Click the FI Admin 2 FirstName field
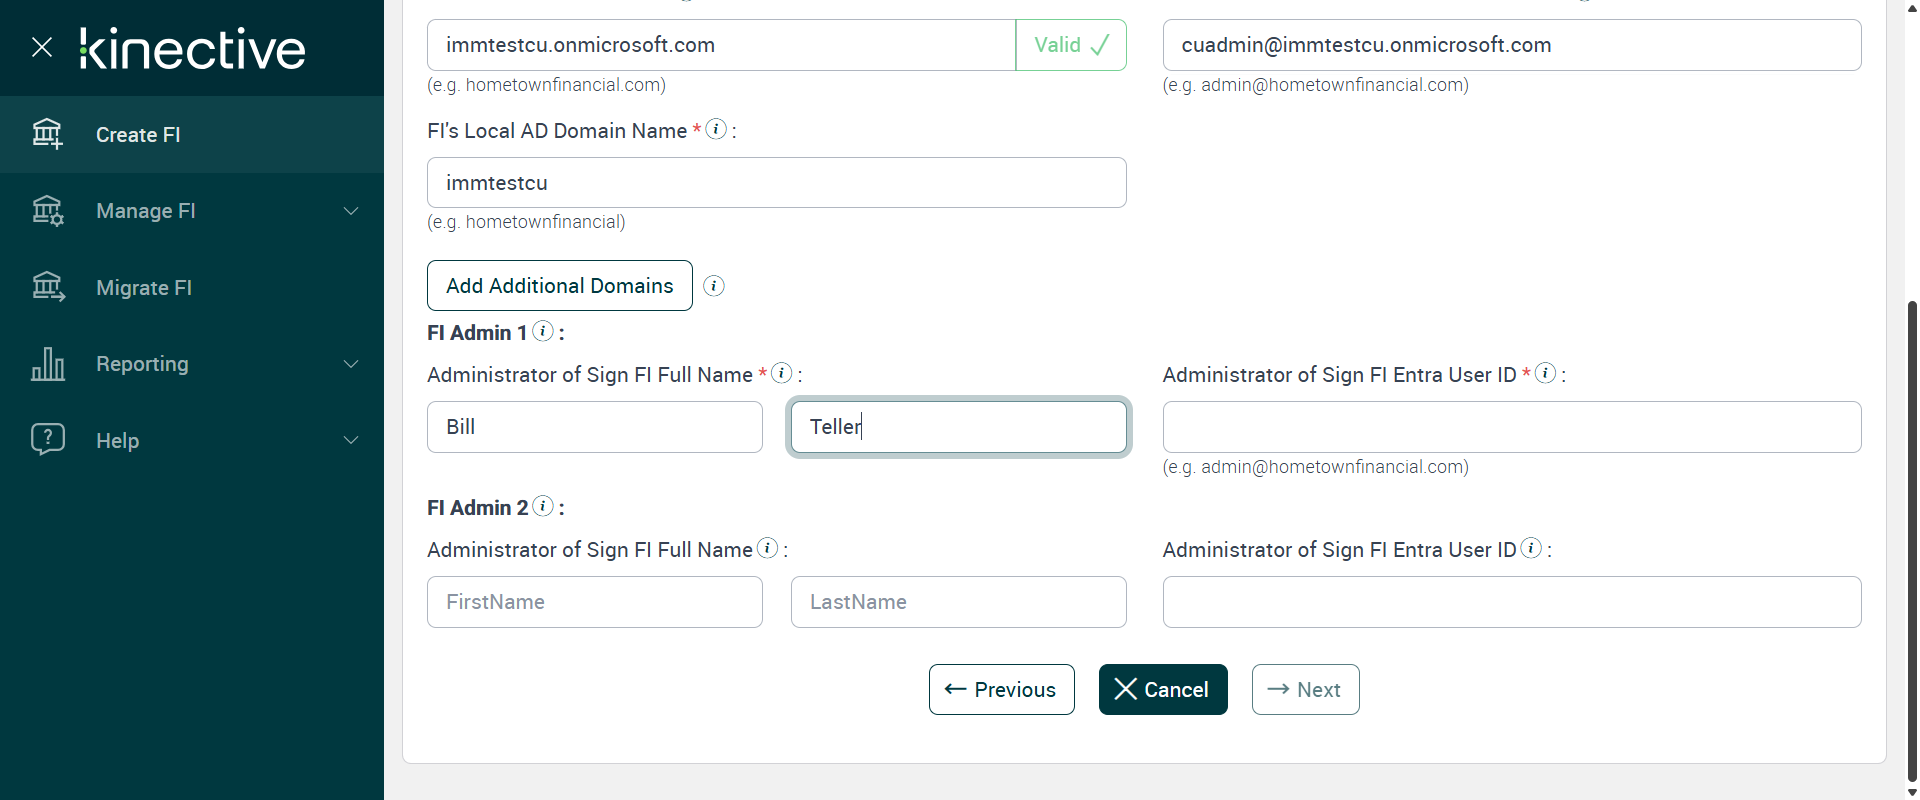 594,602
